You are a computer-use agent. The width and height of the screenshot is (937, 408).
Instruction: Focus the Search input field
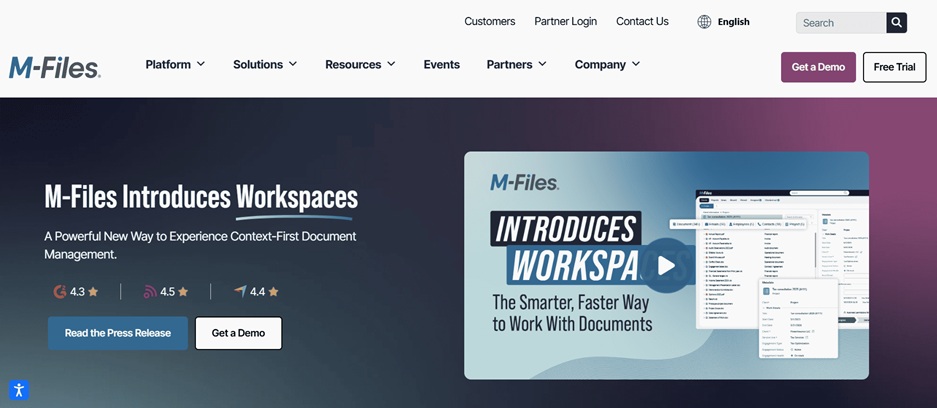click(x=841, y=23)
